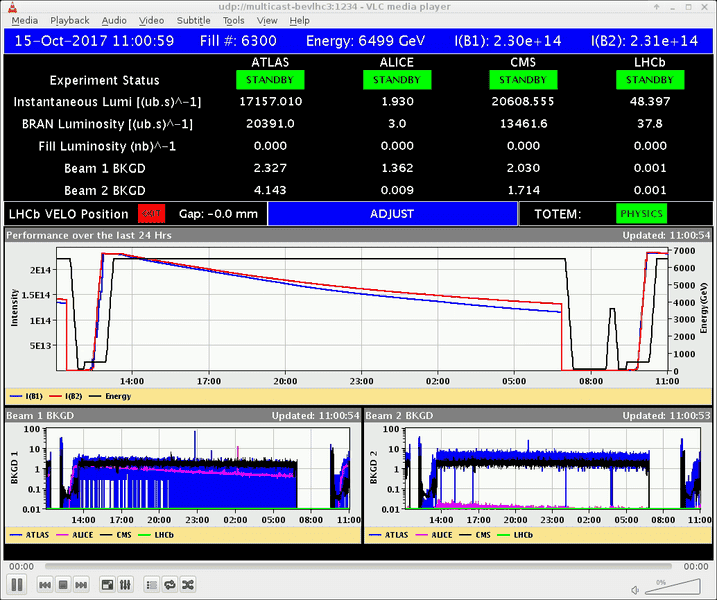Click the I(B2) legend entry in intensity chart

[66, 396]
